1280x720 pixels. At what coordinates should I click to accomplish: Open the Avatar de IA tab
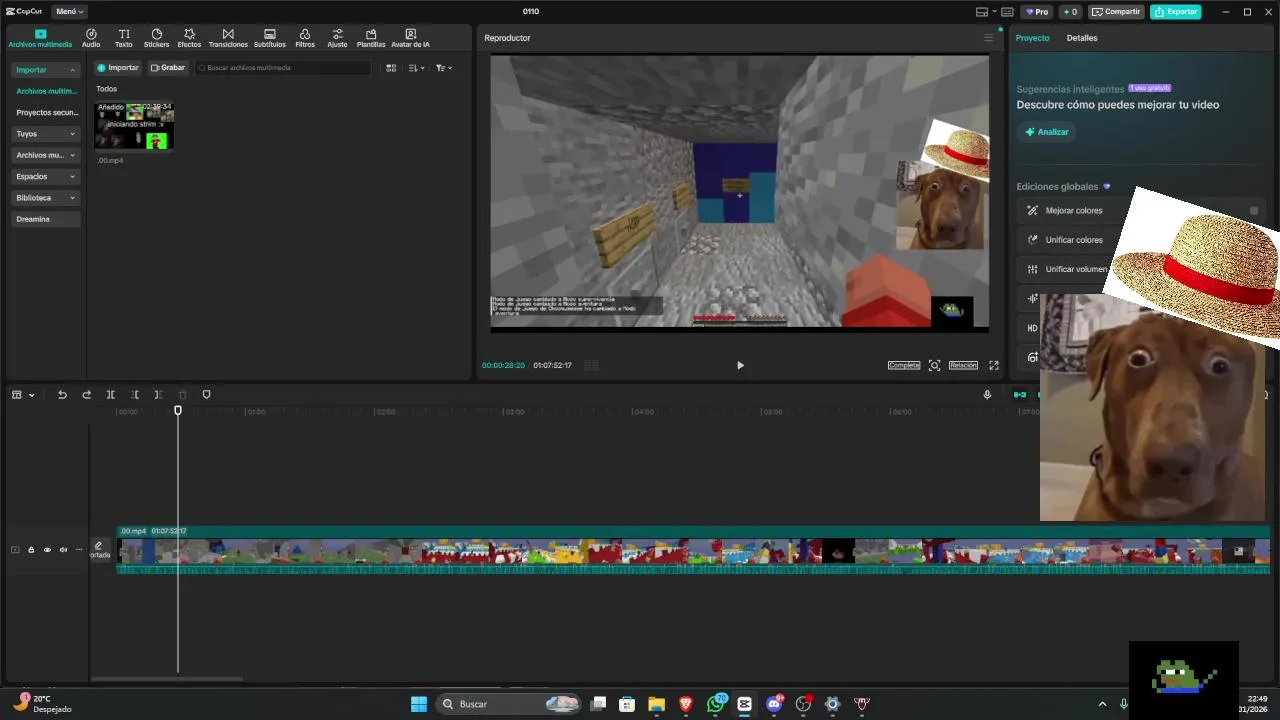(x=410, y=38)
